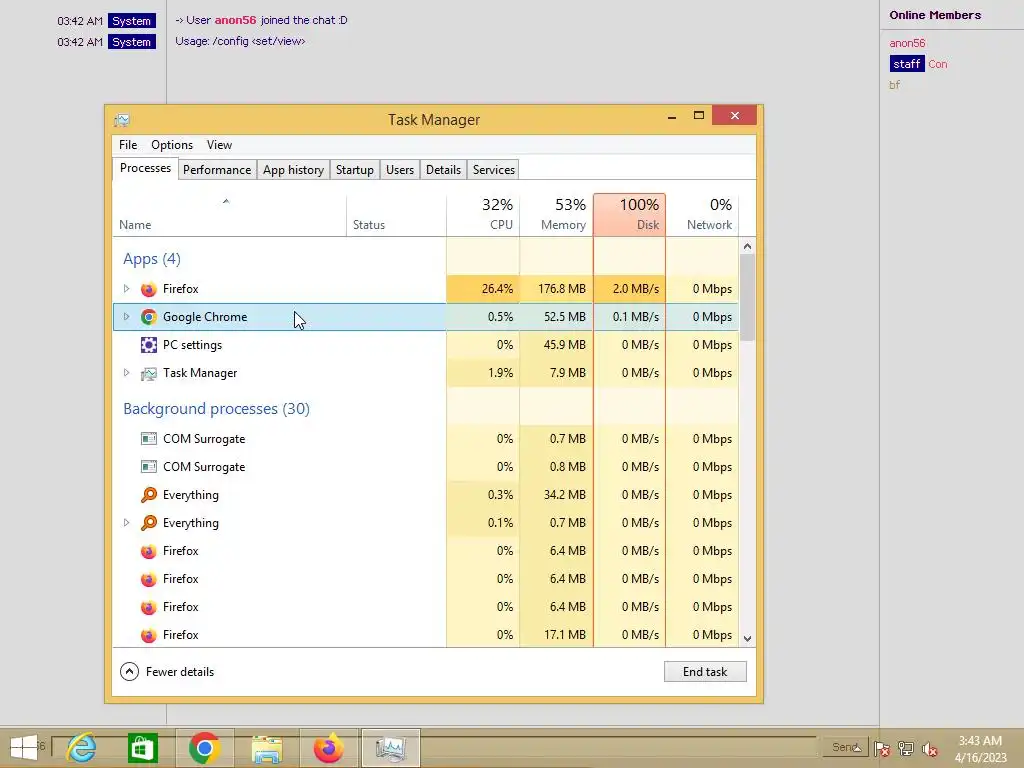Click the COM Surrogate icon using 0.7 MB

149,439
